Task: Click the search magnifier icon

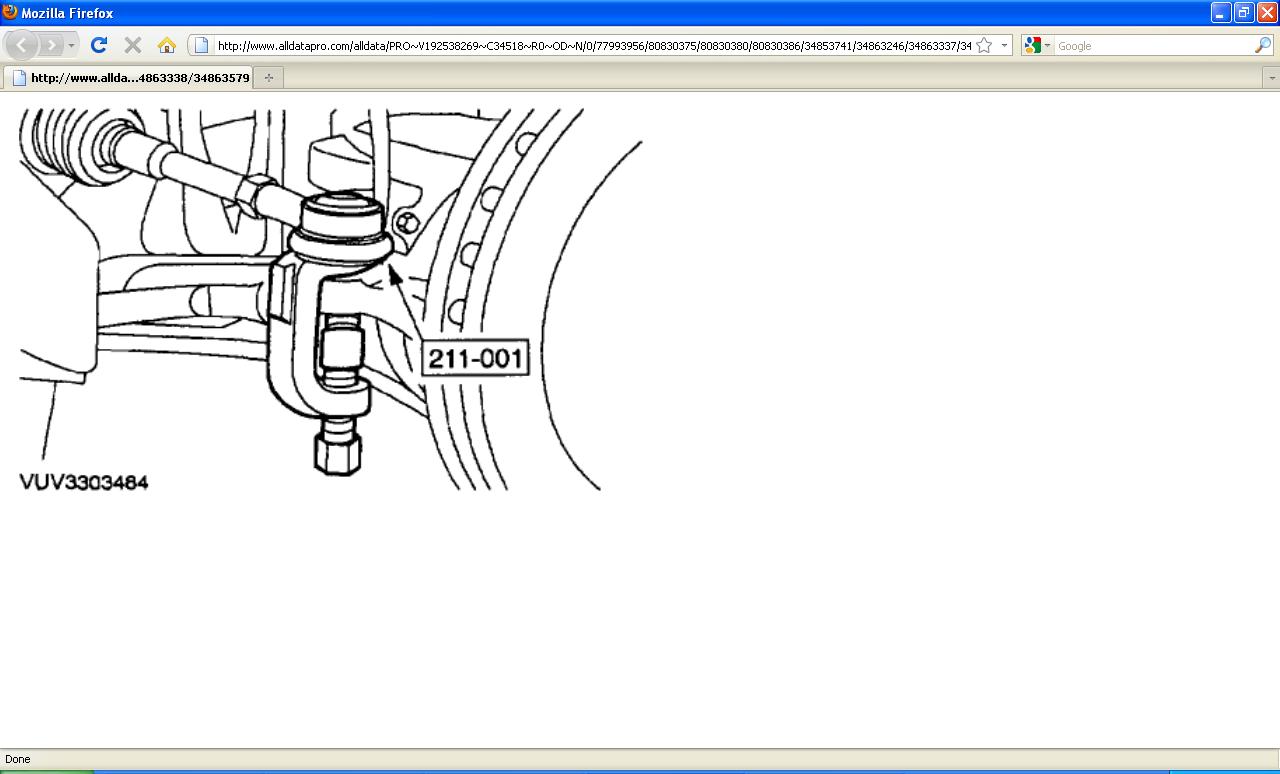Action: (1263, 46)
